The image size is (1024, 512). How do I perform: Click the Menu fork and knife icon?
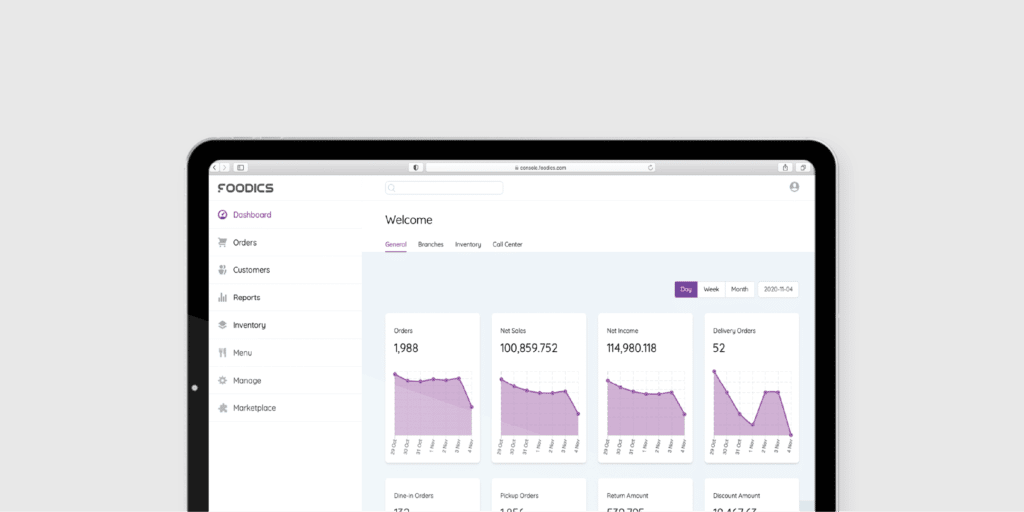pyautogui.click(x=222, y=353)
